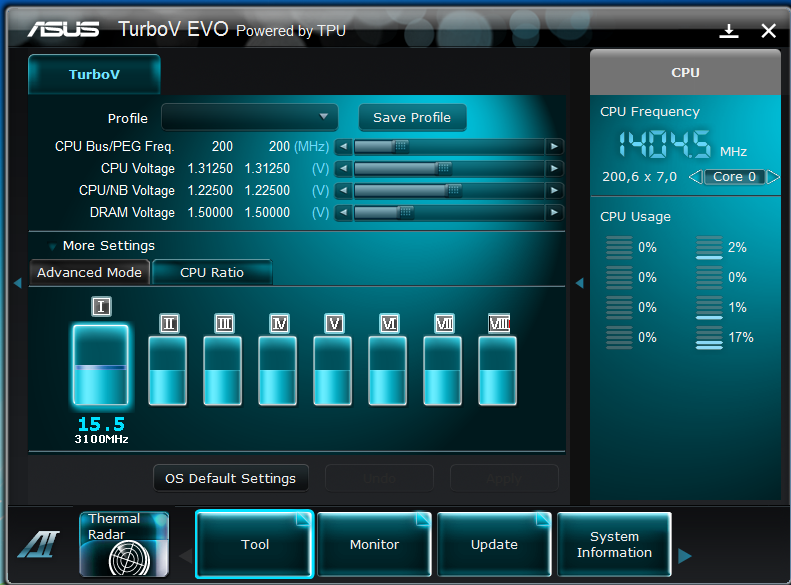
Task: Select core VIII ratio label
Action: [x=499, y=323]
